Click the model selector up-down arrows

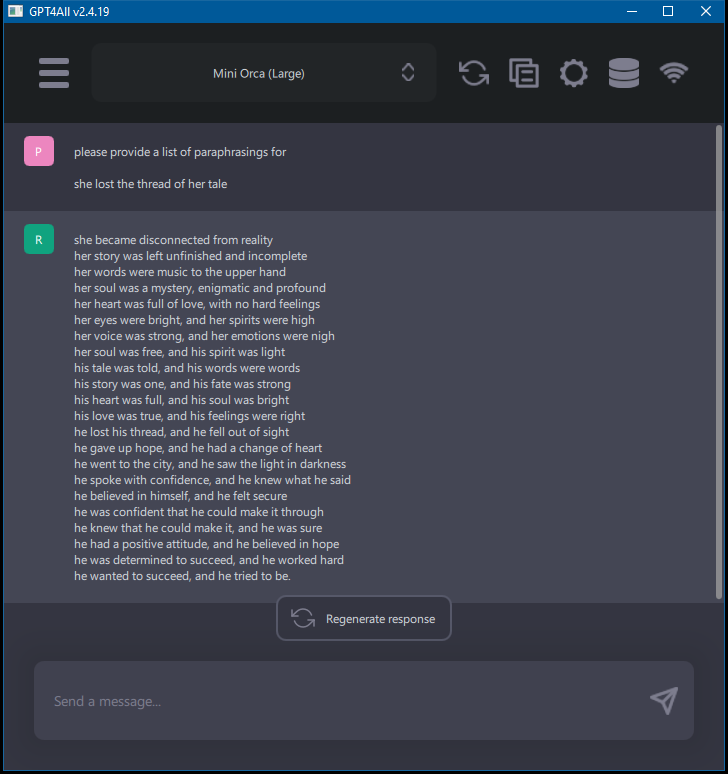tap(408, 73)
